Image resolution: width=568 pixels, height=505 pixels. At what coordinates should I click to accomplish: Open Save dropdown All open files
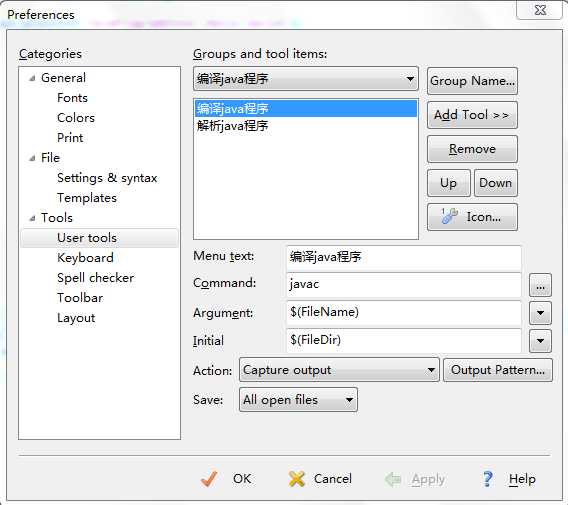pyautogui.click(x=298, y=400)
